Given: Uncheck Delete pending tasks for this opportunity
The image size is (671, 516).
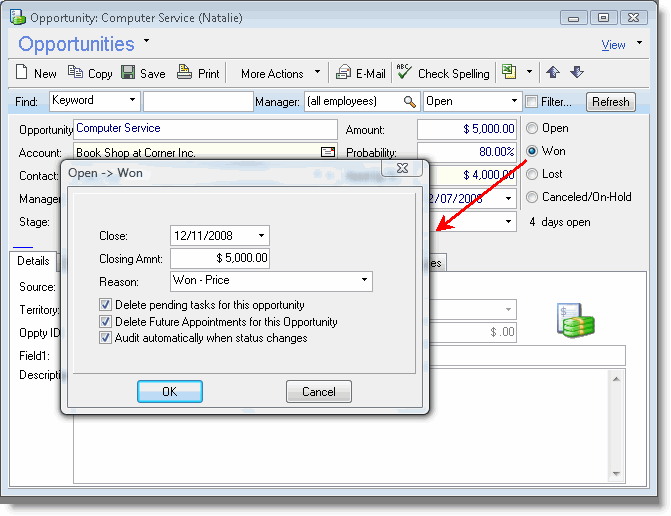Looking at the screenshot, I should coord(106,305).
